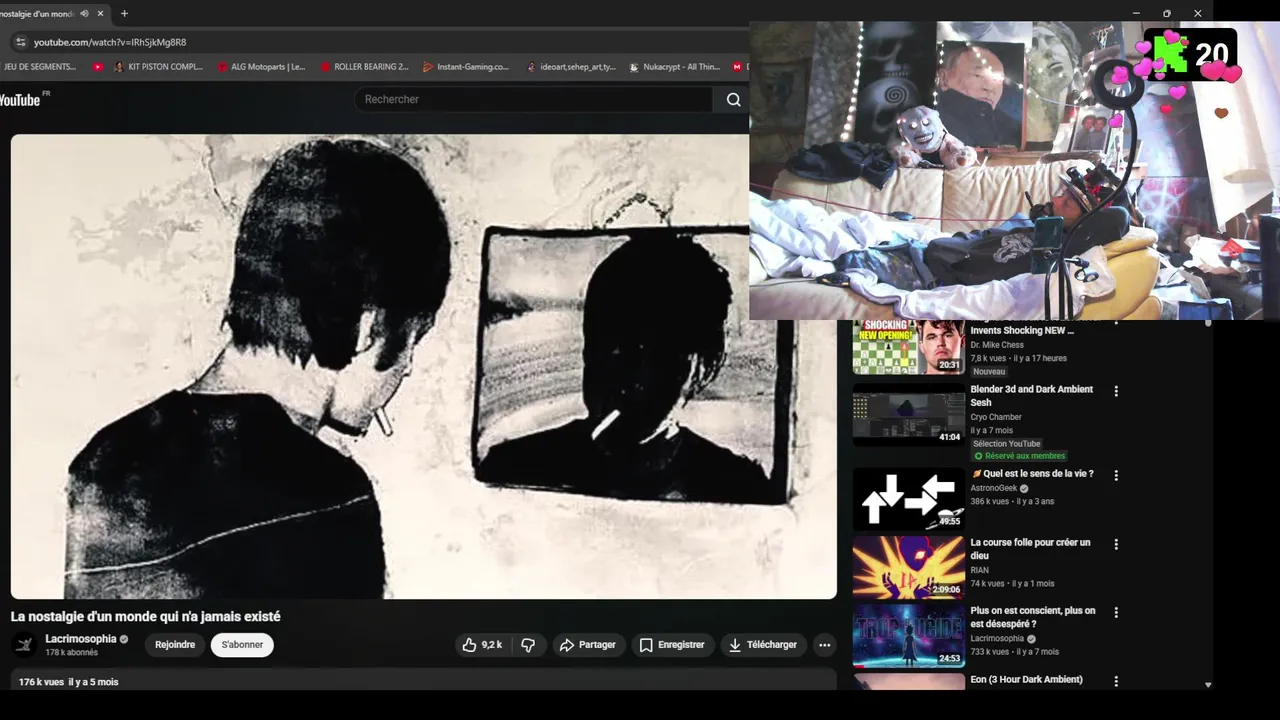Open RIAN channel name
Viewport: 1280px width, 720px height.
[x=979, y=570]
